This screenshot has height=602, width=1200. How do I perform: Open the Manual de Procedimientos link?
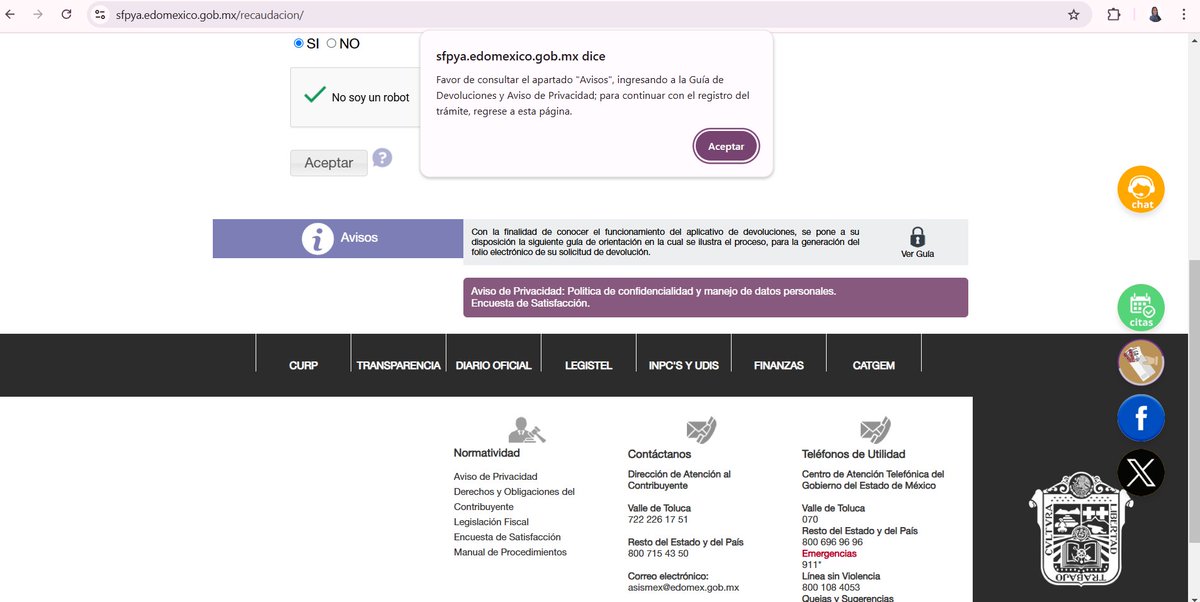[x=510, y=552]
